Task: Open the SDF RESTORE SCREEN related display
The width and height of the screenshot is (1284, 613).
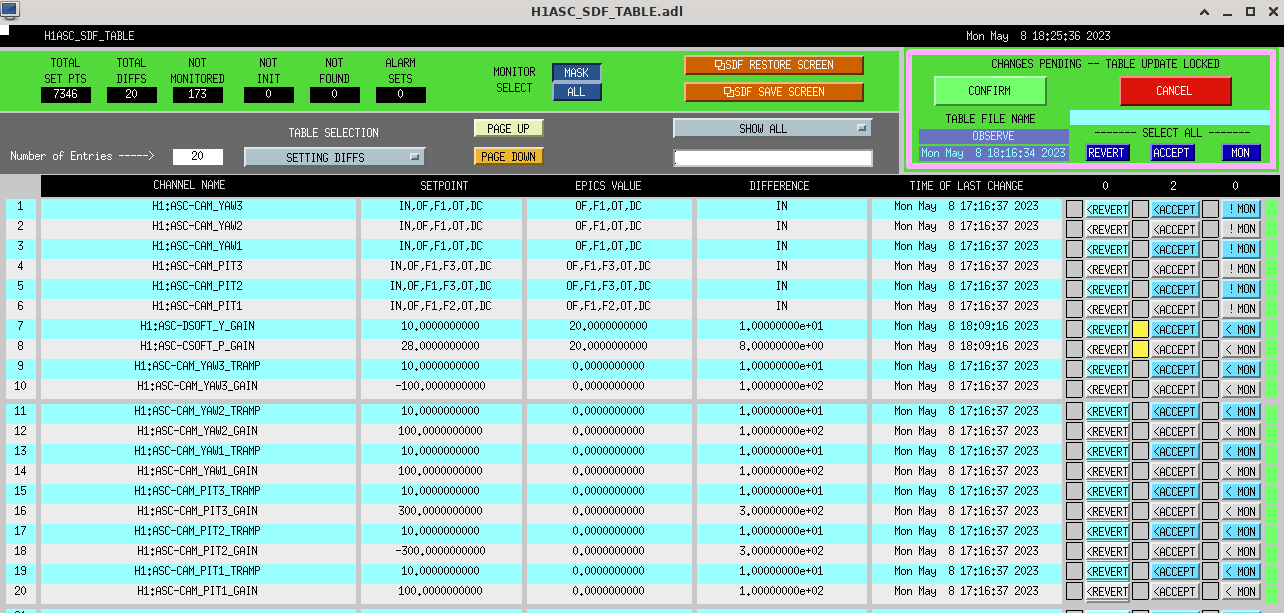Action: click(774, 65)
